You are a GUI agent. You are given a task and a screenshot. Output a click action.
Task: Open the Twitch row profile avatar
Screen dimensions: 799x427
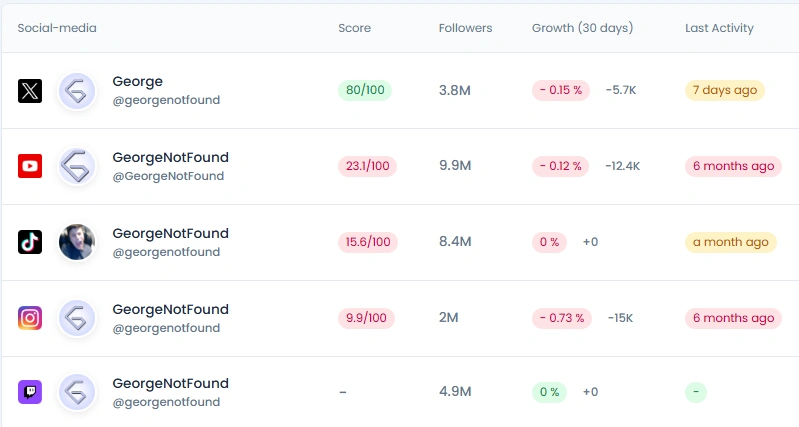click(x=77, y=392)
